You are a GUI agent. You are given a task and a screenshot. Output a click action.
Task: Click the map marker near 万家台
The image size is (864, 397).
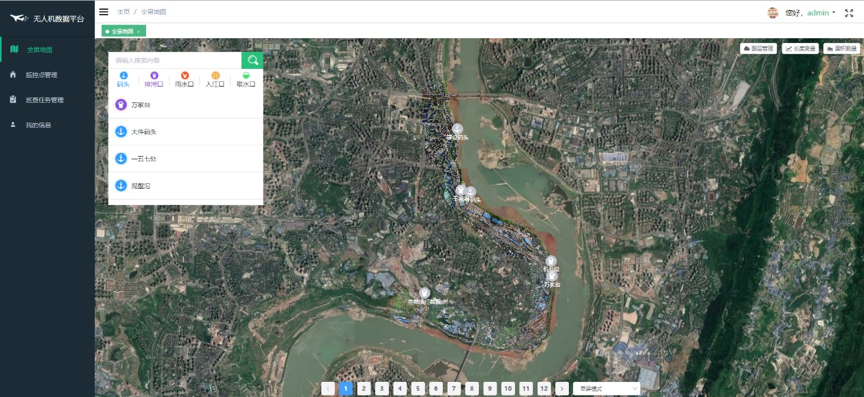click(552, 276)
